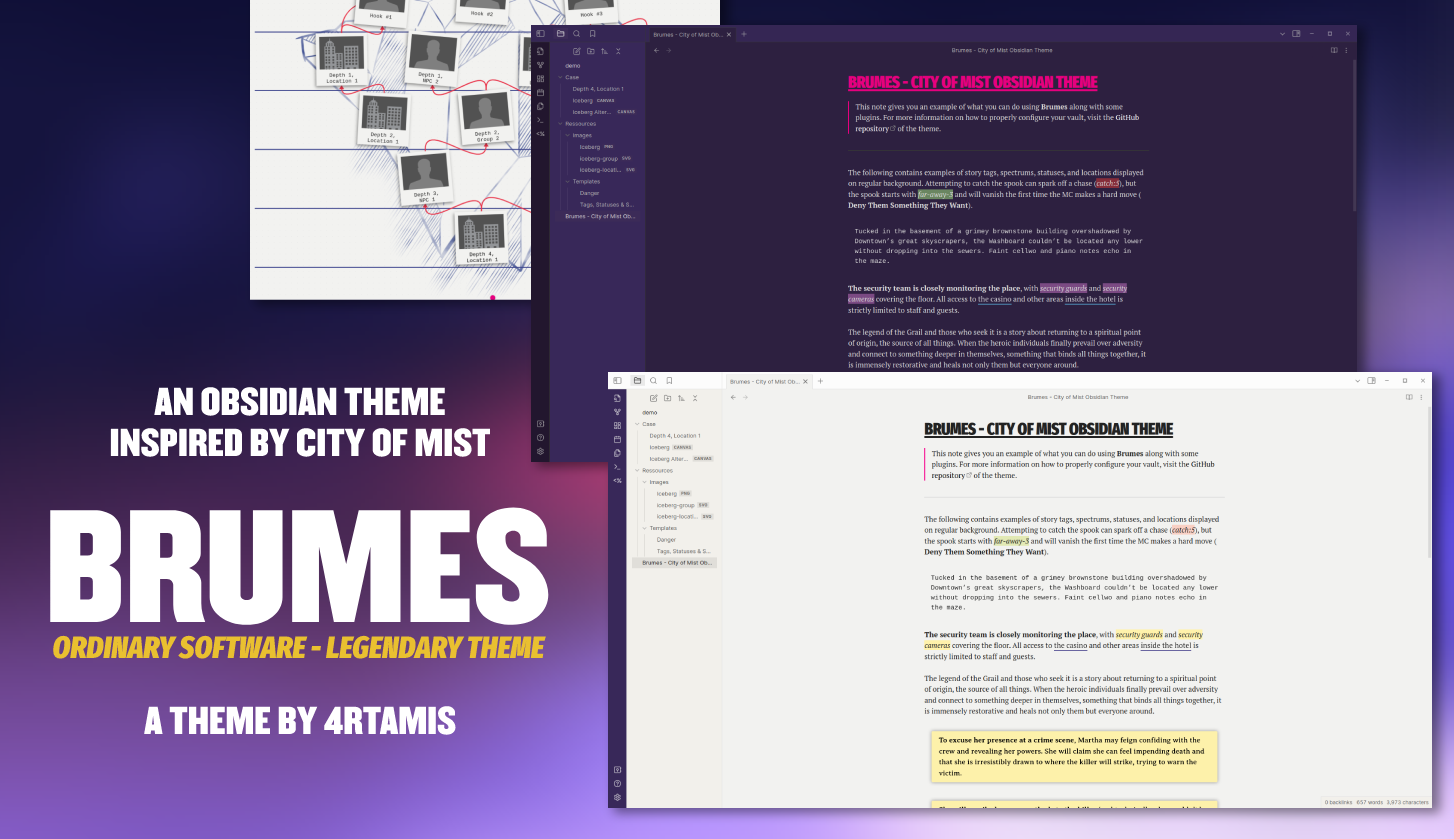1454x839 pixels.
Task: Open Depth 4, Location 1 in light window
Action: (x=675, y=436)
